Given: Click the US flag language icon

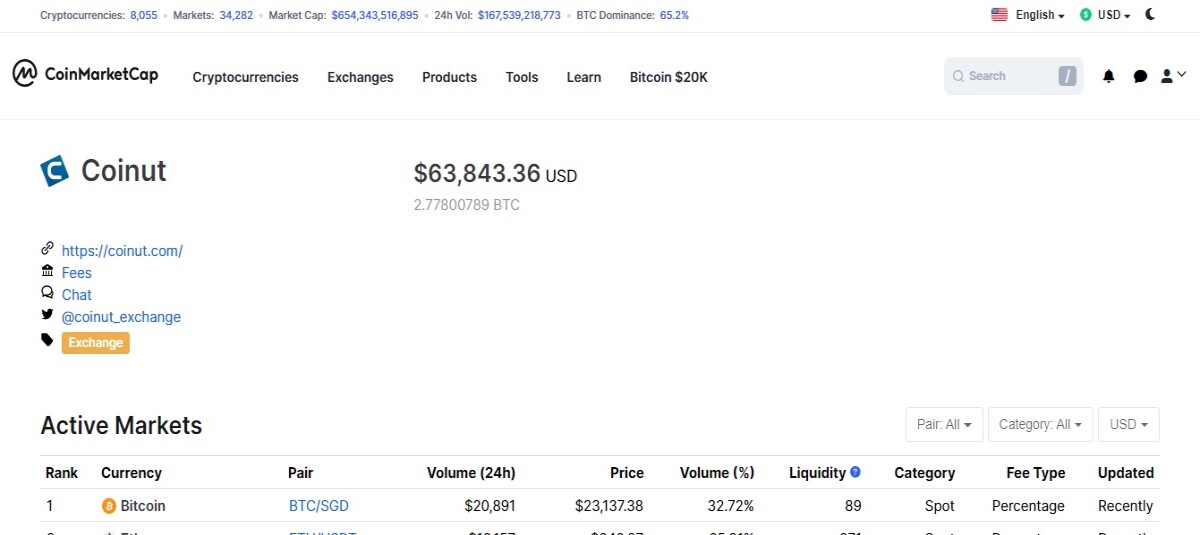Looking at the screenshot, I should tap(999, 15).
